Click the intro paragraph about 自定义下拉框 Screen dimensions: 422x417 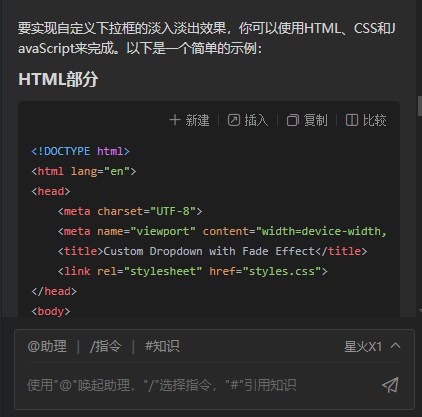pos(207,38)
